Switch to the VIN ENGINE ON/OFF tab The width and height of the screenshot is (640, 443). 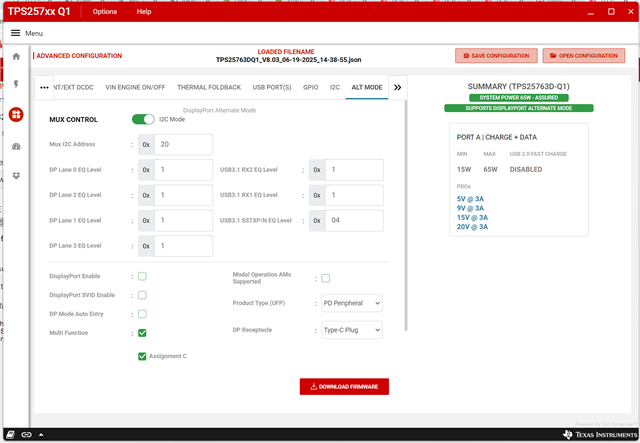click(135, 87)
